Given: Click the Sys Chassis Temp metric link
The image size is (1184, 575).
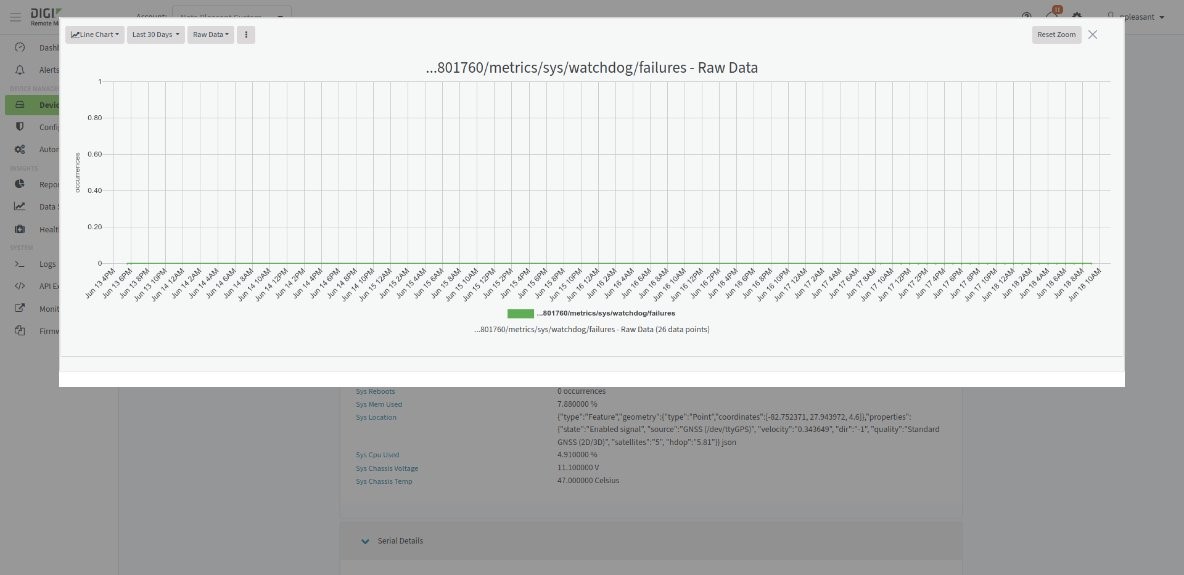Looking at the screenshot, I should [x=384, y=481].
